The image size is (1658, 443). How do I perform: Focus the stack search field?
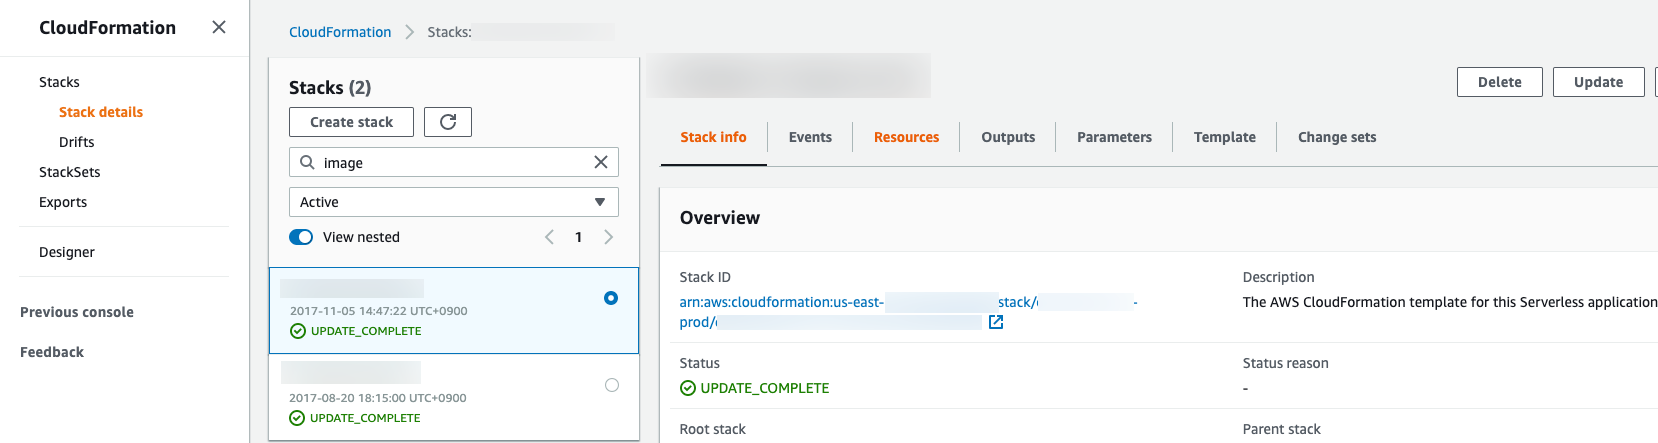click(454, 162)
